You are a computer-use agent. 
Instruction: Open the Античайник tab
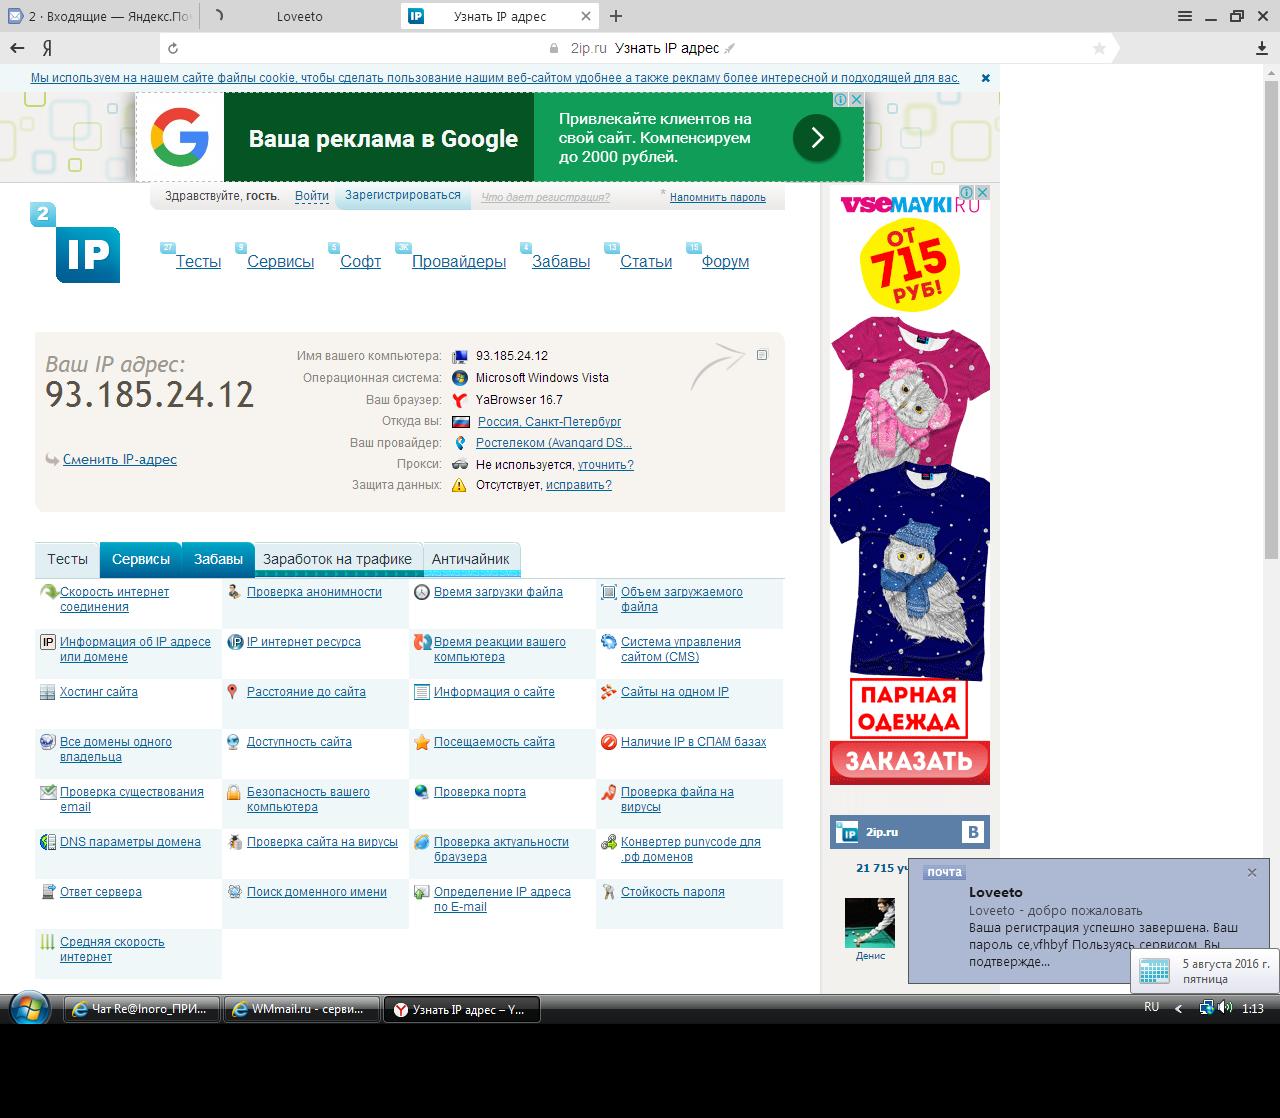(471, 559)
